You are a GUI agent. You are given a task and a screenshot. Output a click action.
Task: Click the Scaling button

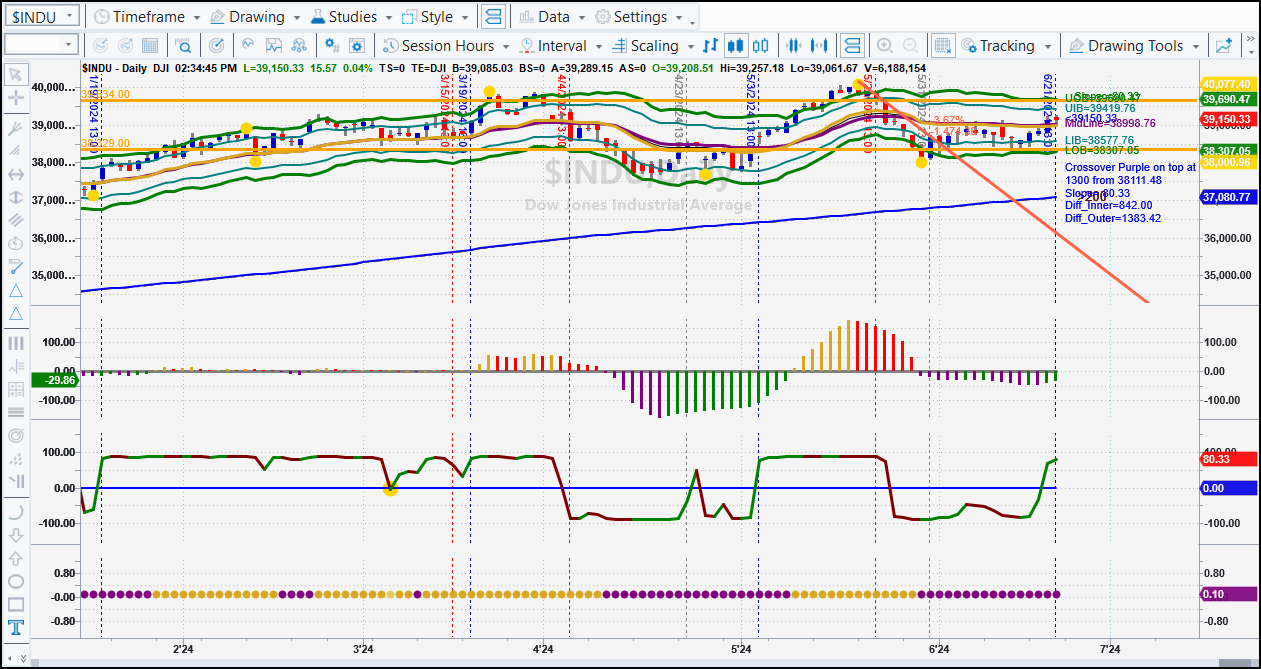click(x=646, y=46)
